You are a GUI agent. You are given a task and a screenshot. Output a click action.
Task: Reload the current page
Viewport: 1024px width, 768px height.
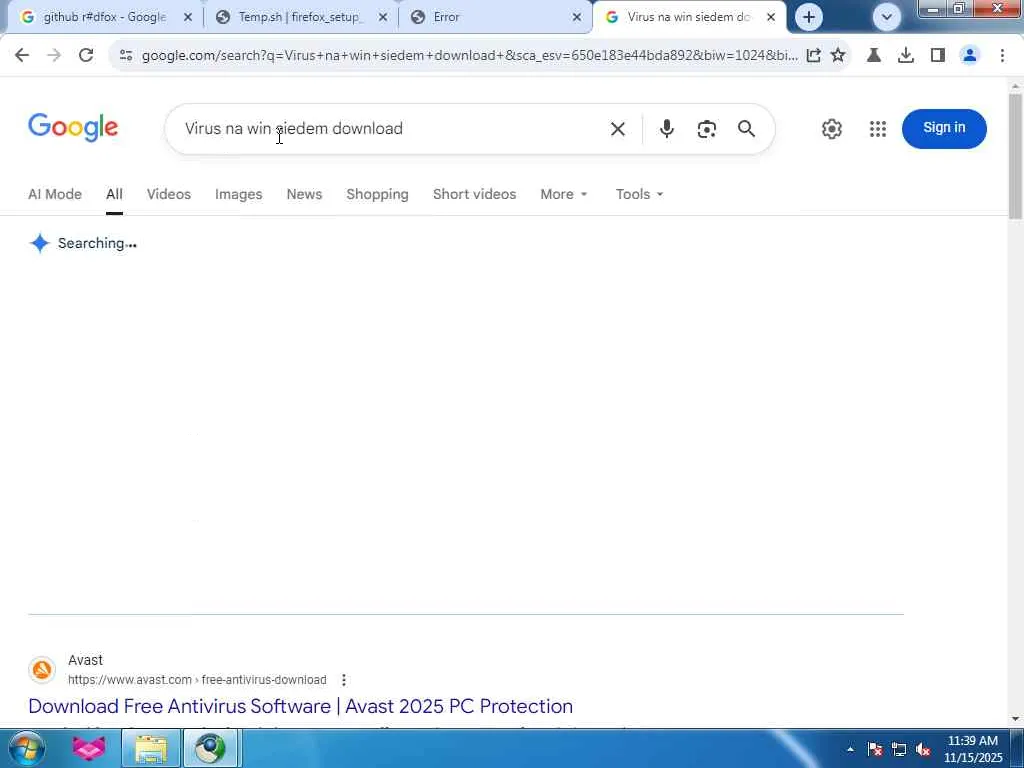tap(86, 56)
